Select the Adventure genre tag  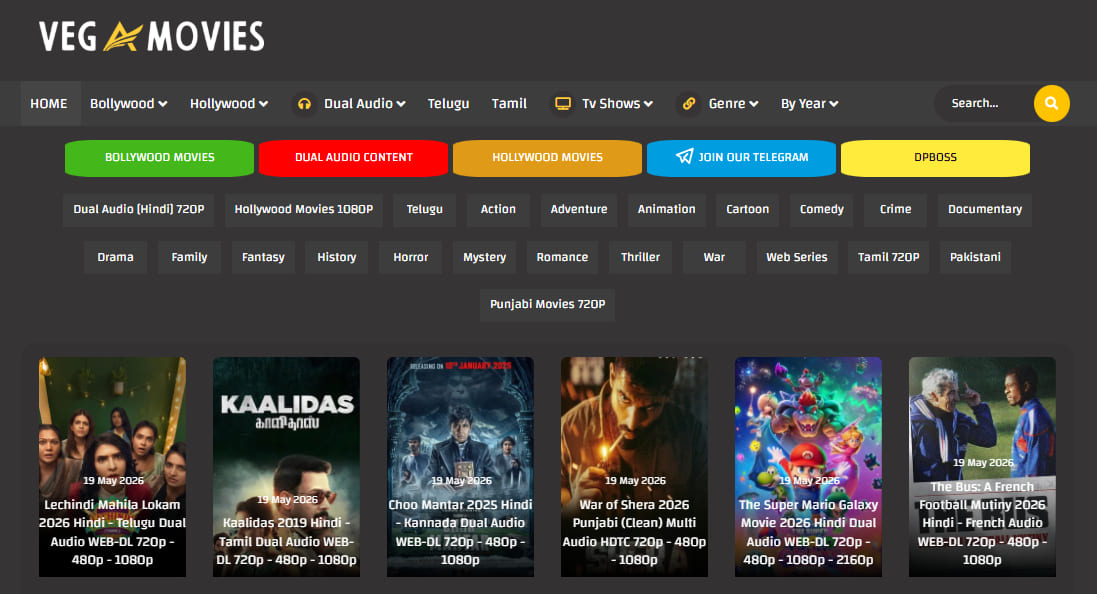579,210
